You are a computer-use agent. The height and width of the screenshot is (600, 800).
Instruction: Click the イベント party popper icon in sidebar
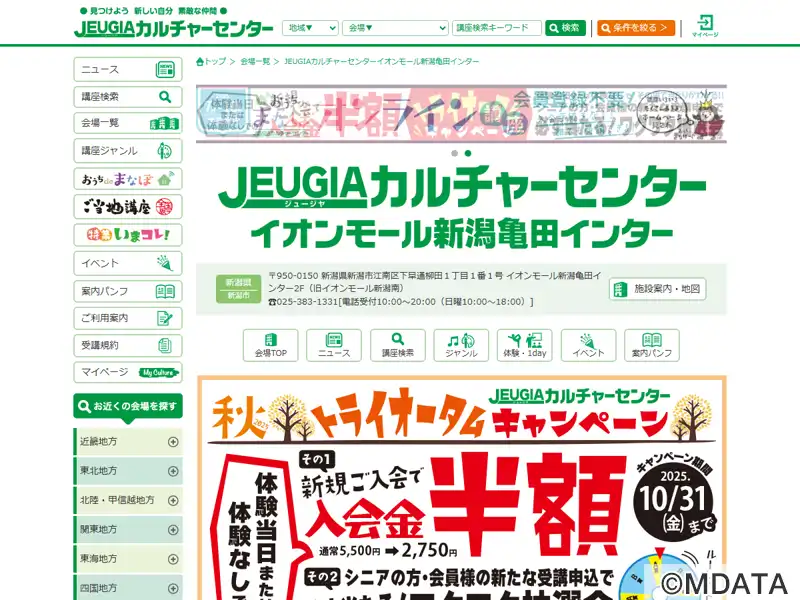tap(165, 263)
